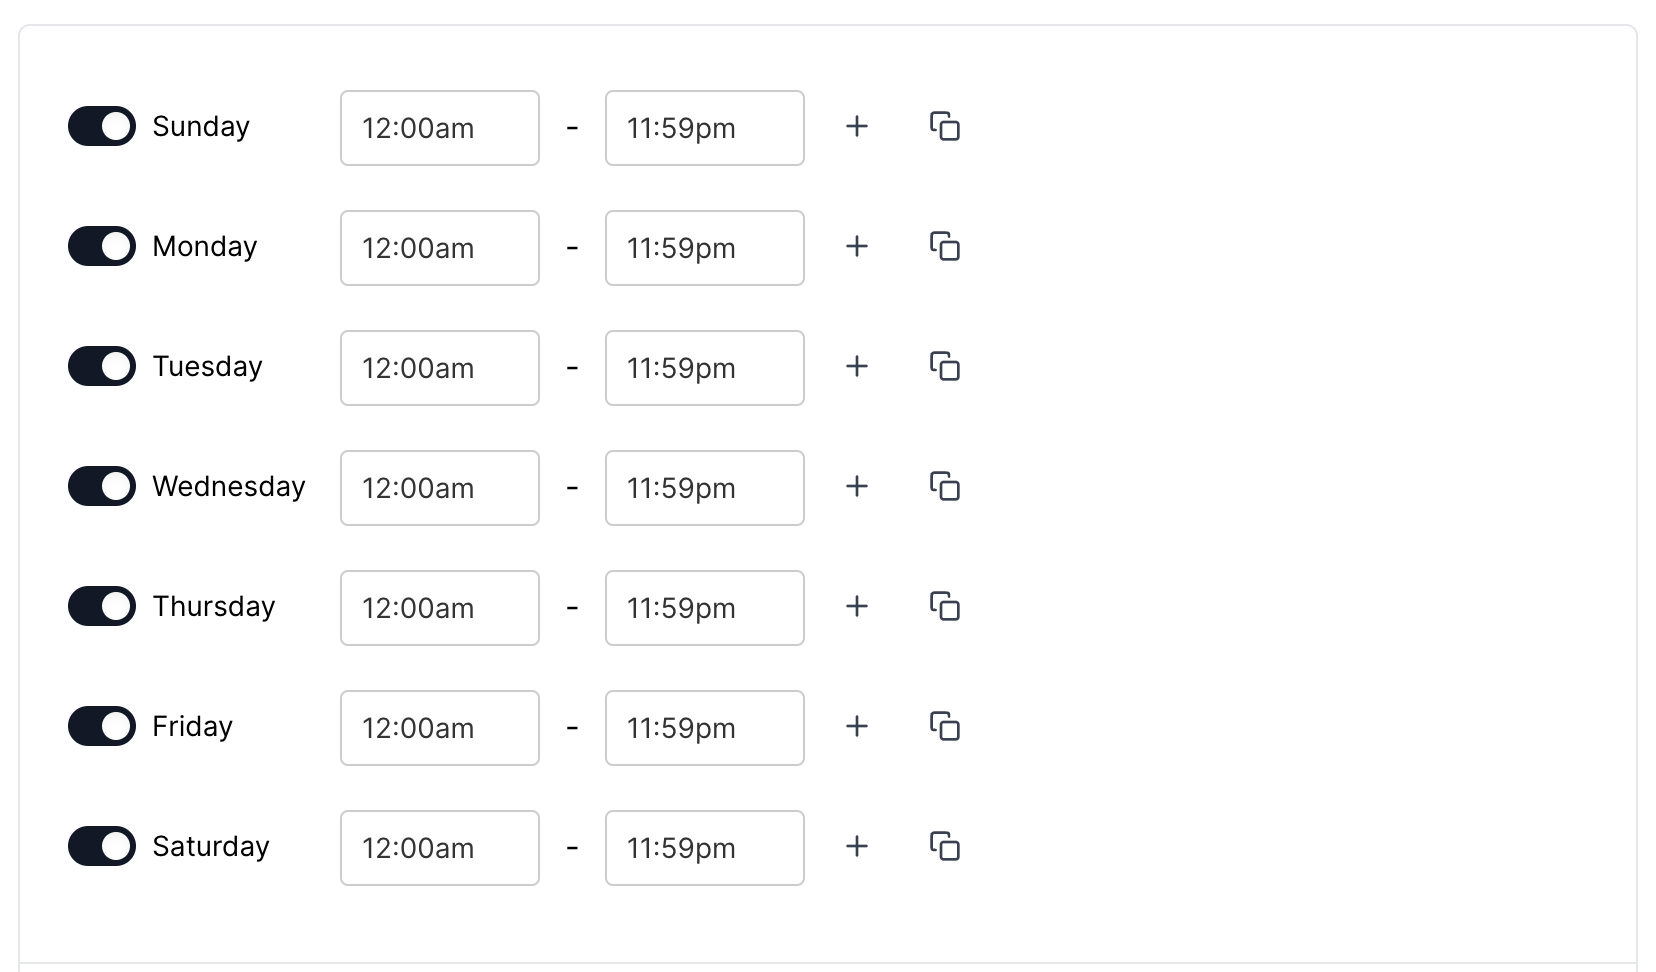Image resolution: width=1656 pixels, height=972 pixels.
Task: Focus Thursday's start time input
Action: [439, 607]
